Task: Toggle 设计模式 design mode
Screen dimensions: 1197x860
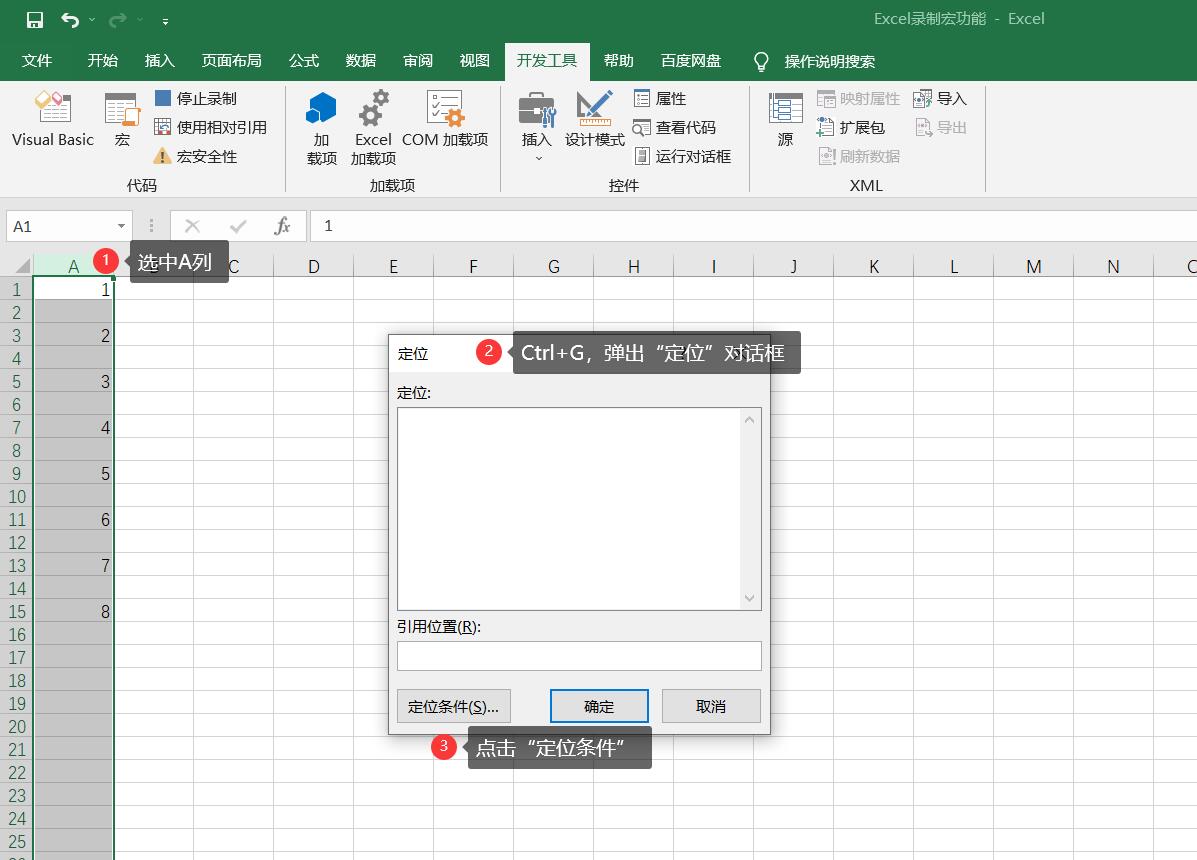Action: click(x=595, y=118)
